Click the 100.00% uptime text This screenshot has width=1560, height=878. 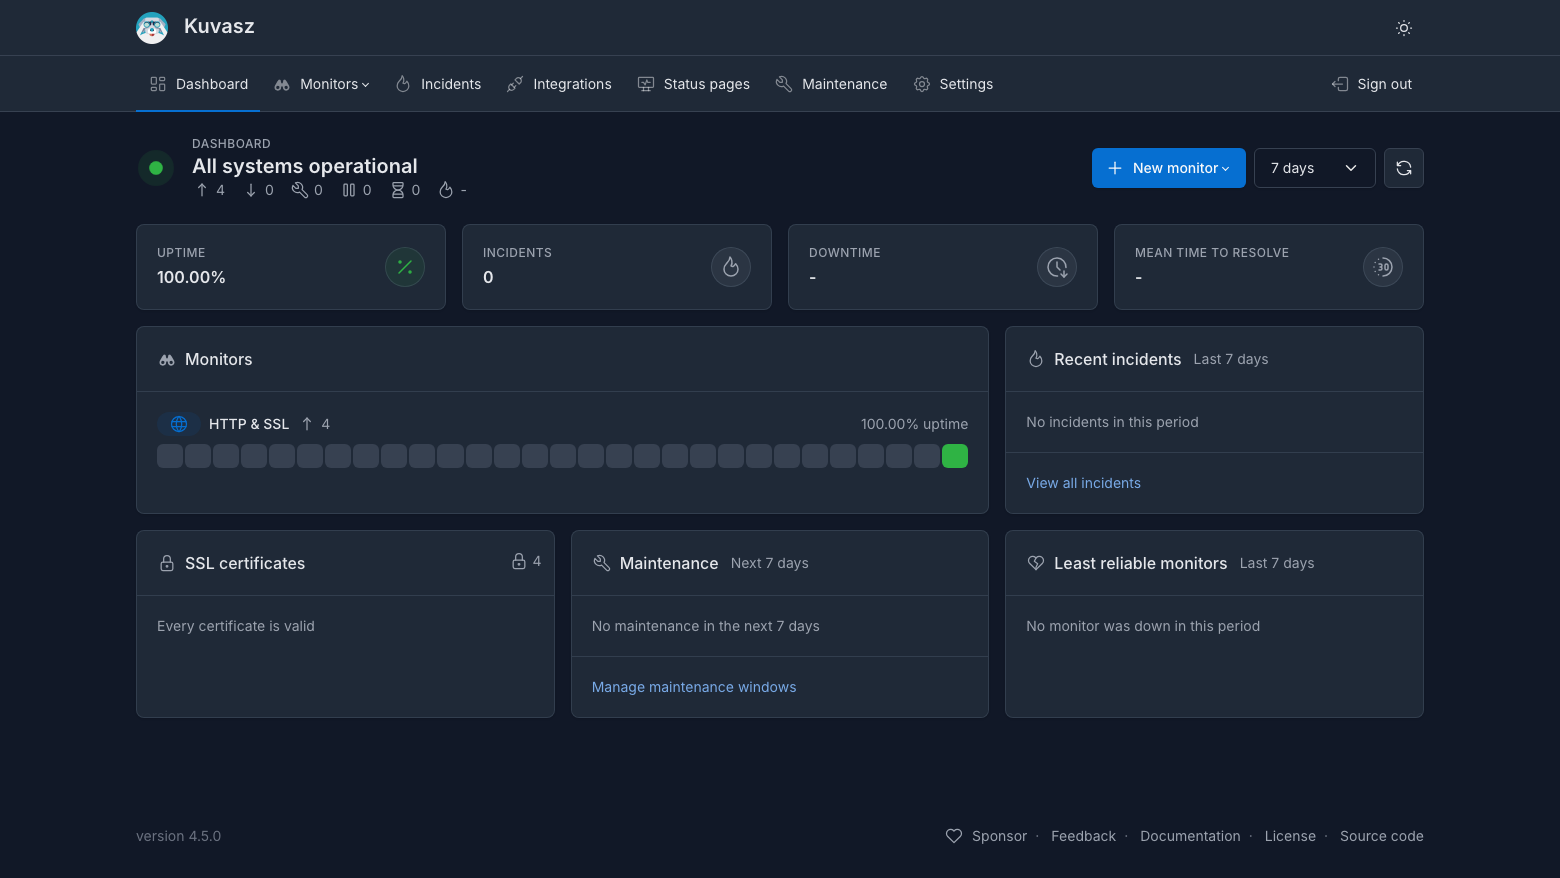click(914, 424)
